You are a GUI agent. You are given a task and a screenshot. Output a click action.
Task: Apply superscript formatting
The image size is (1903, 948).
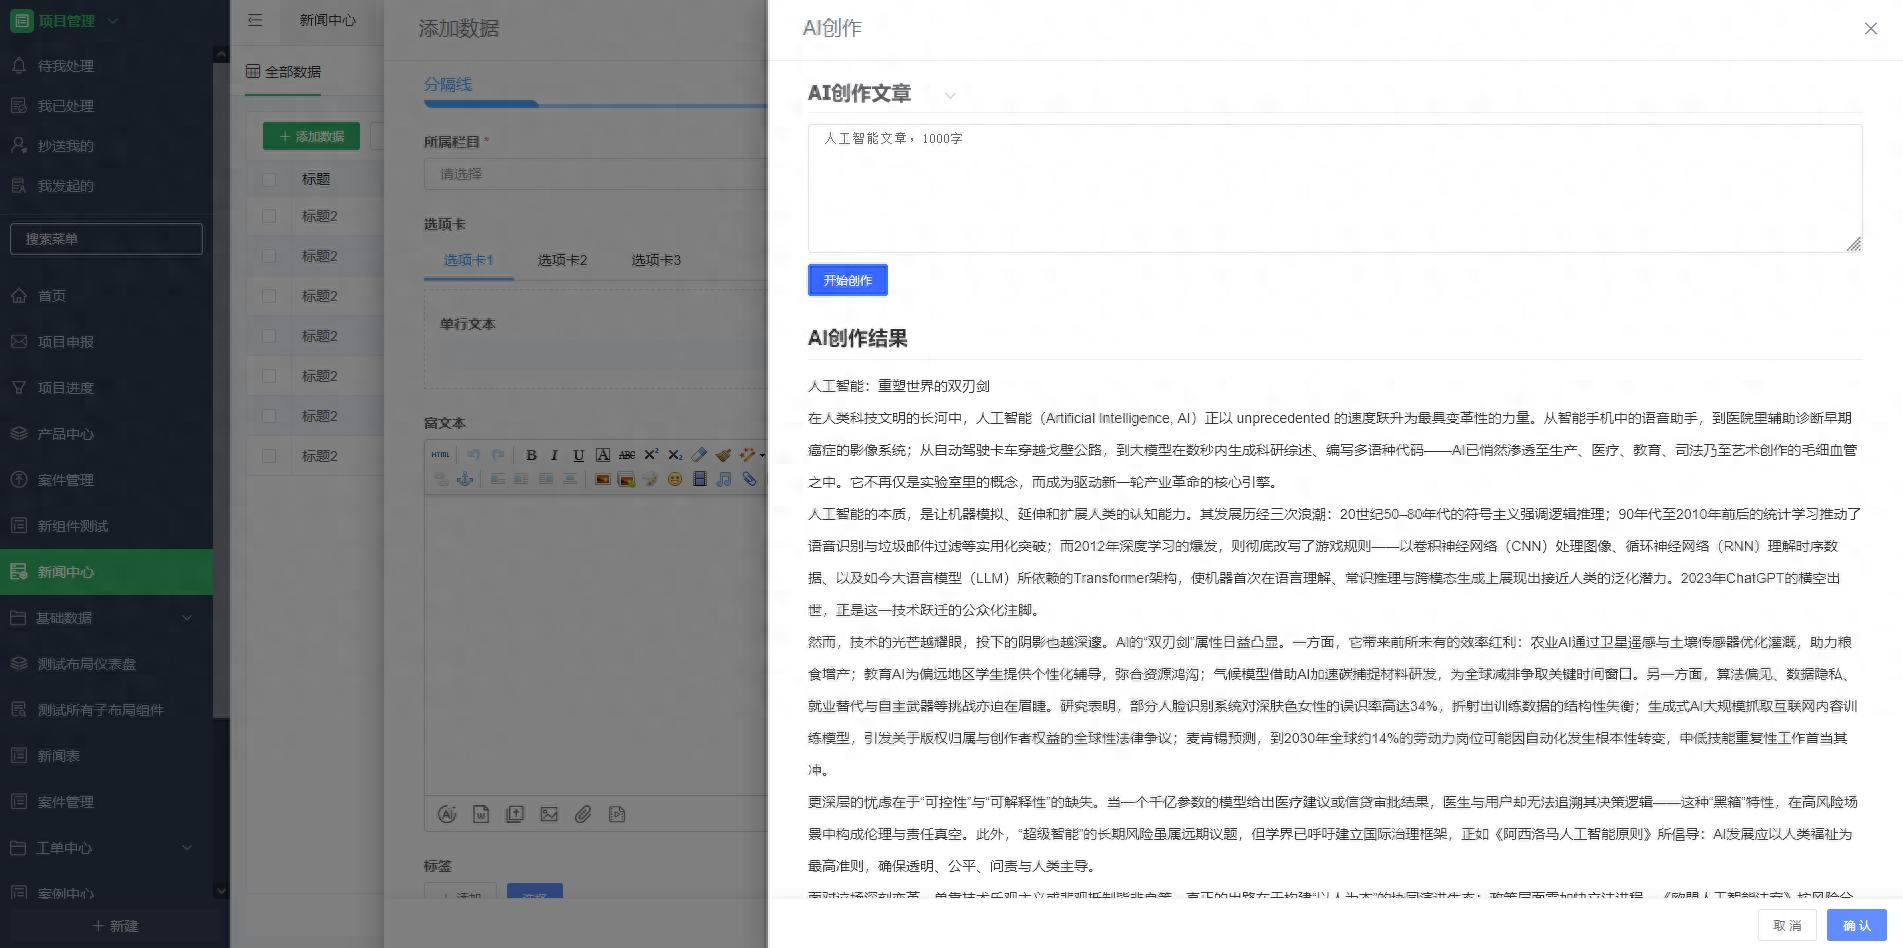coord(651,455)
